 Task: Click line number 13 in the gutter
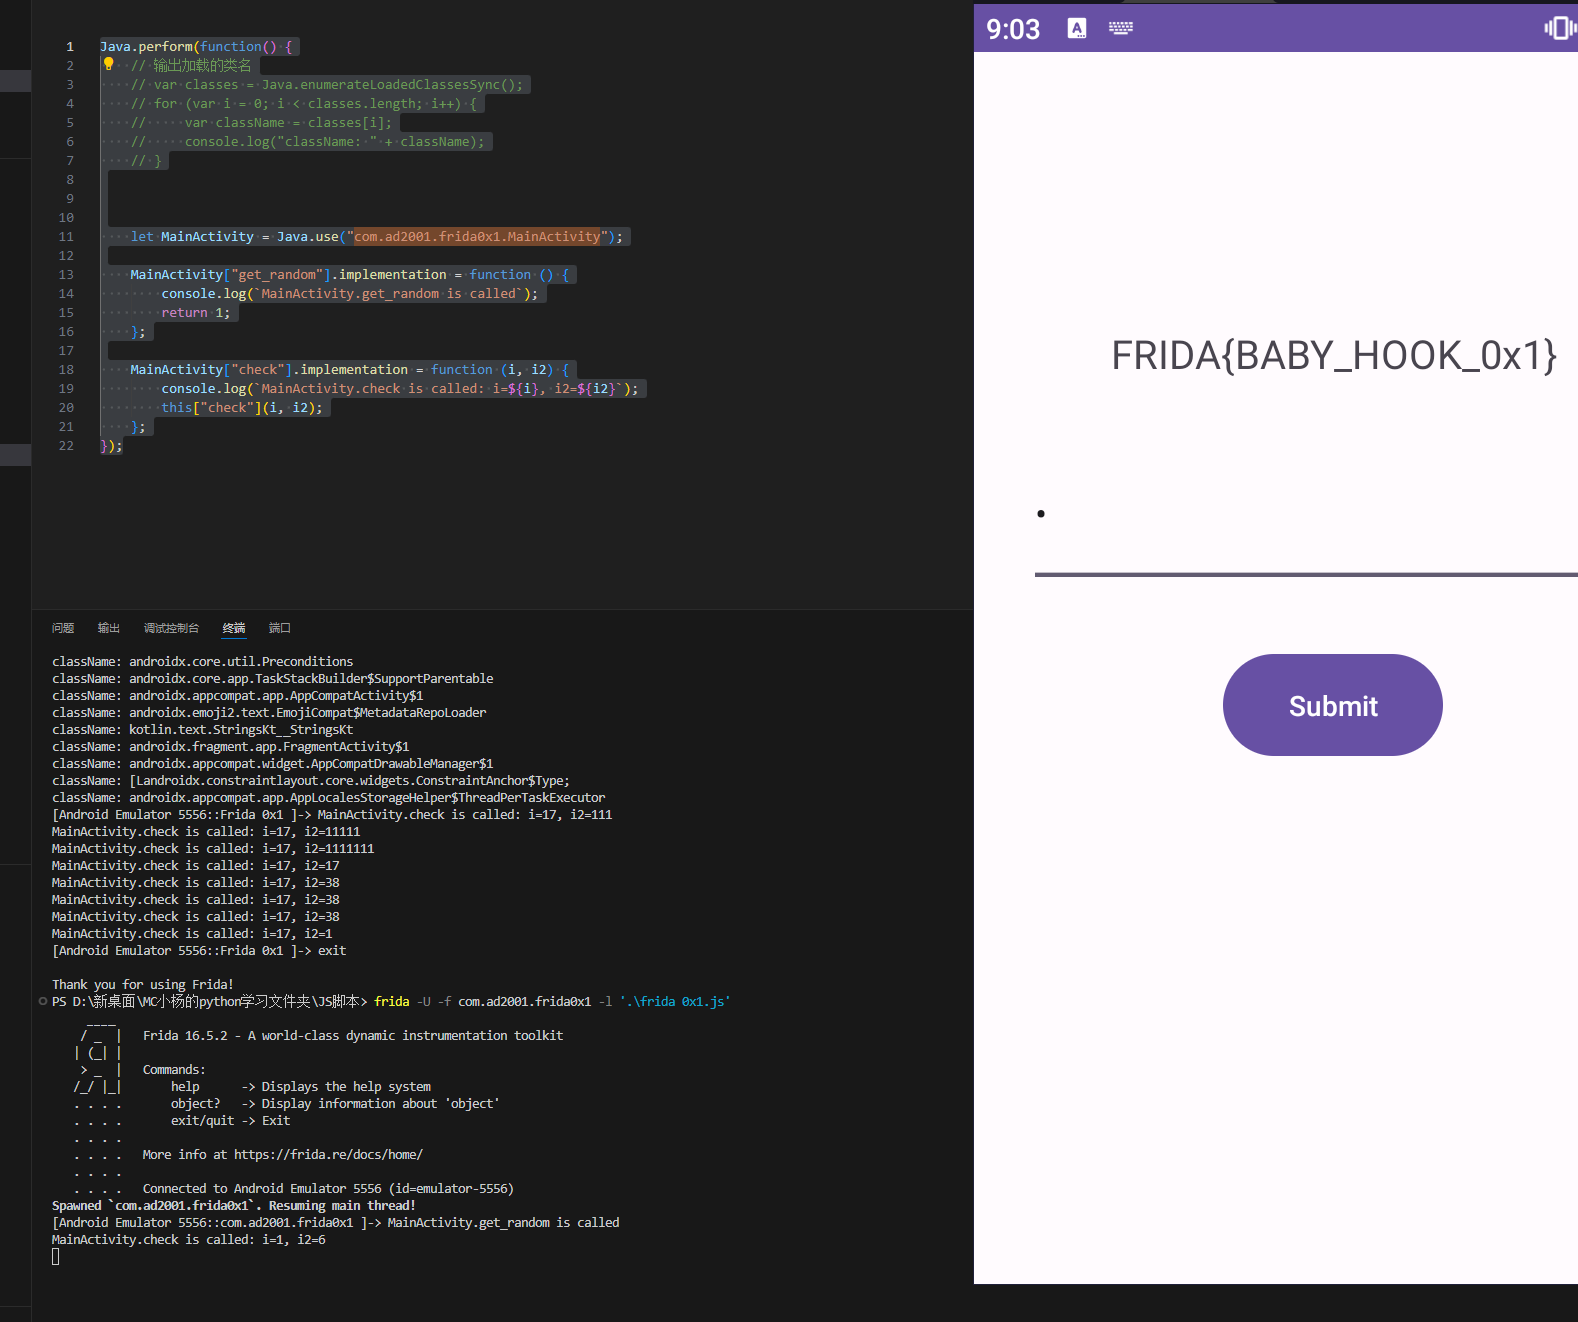click(x=66, y=275)
